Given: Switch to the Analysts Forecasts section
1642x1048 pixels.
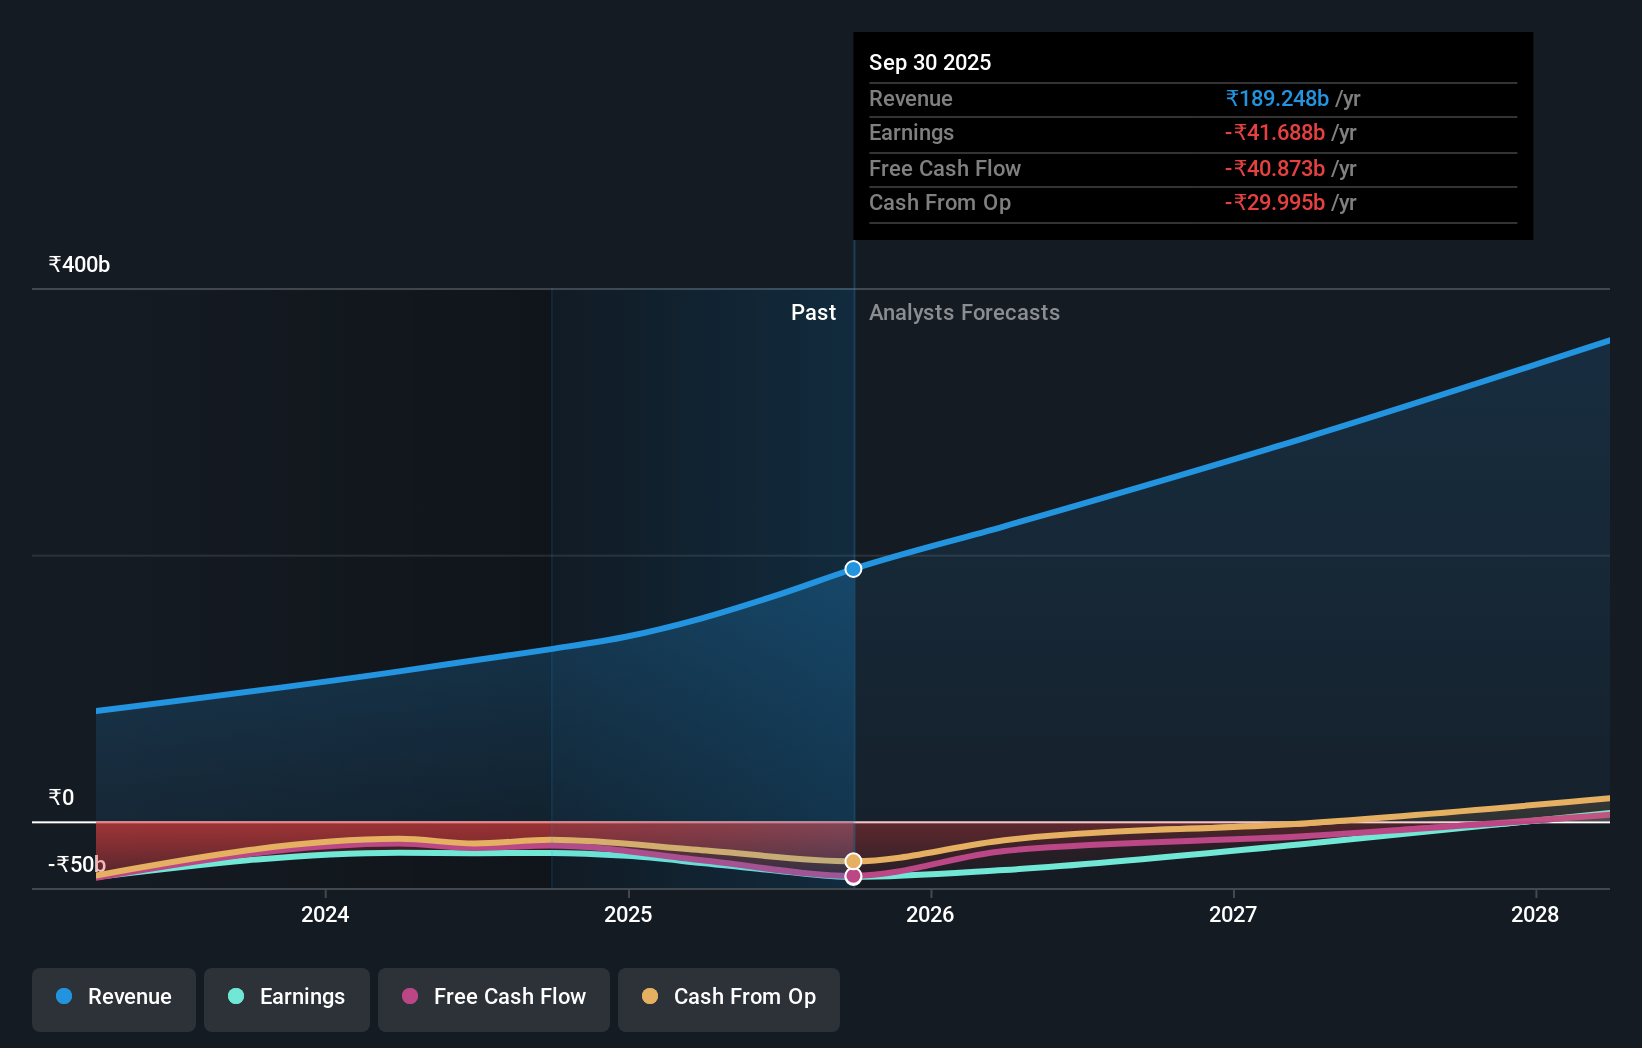Looking at the screenshot, I should tap(964, 312).
